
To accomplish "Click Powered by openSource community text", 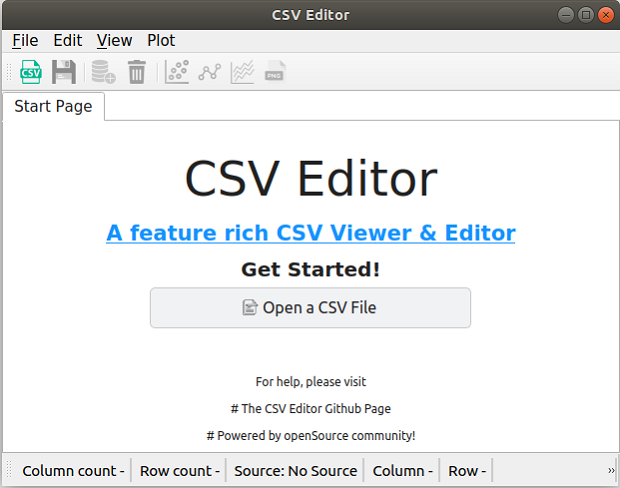I will coord(311,435).
